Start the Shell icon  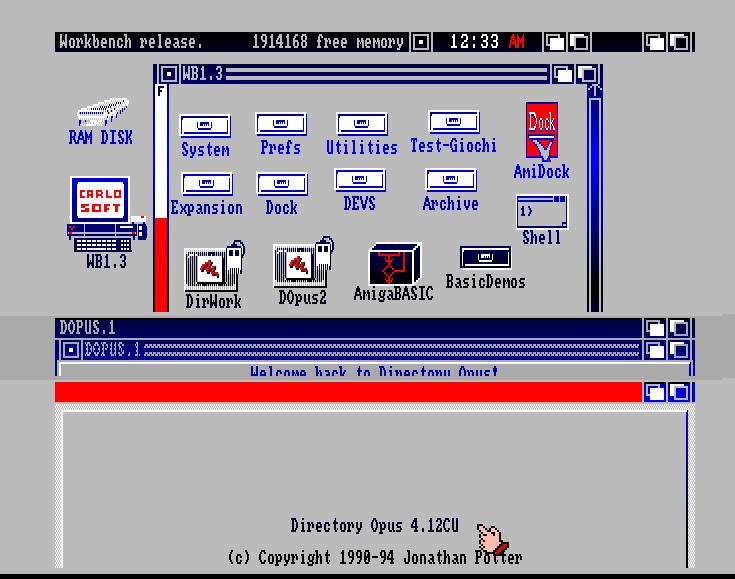tap(542, 213)
